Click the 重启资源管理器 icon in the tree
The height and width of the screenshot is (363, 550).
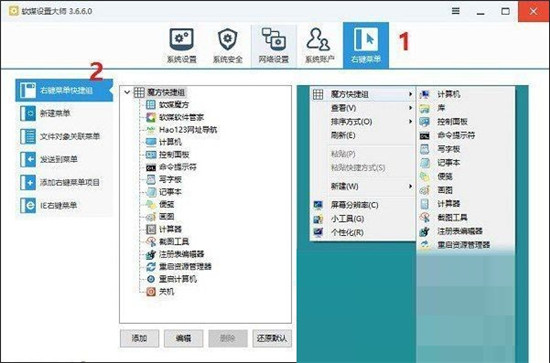click(151, 267)
